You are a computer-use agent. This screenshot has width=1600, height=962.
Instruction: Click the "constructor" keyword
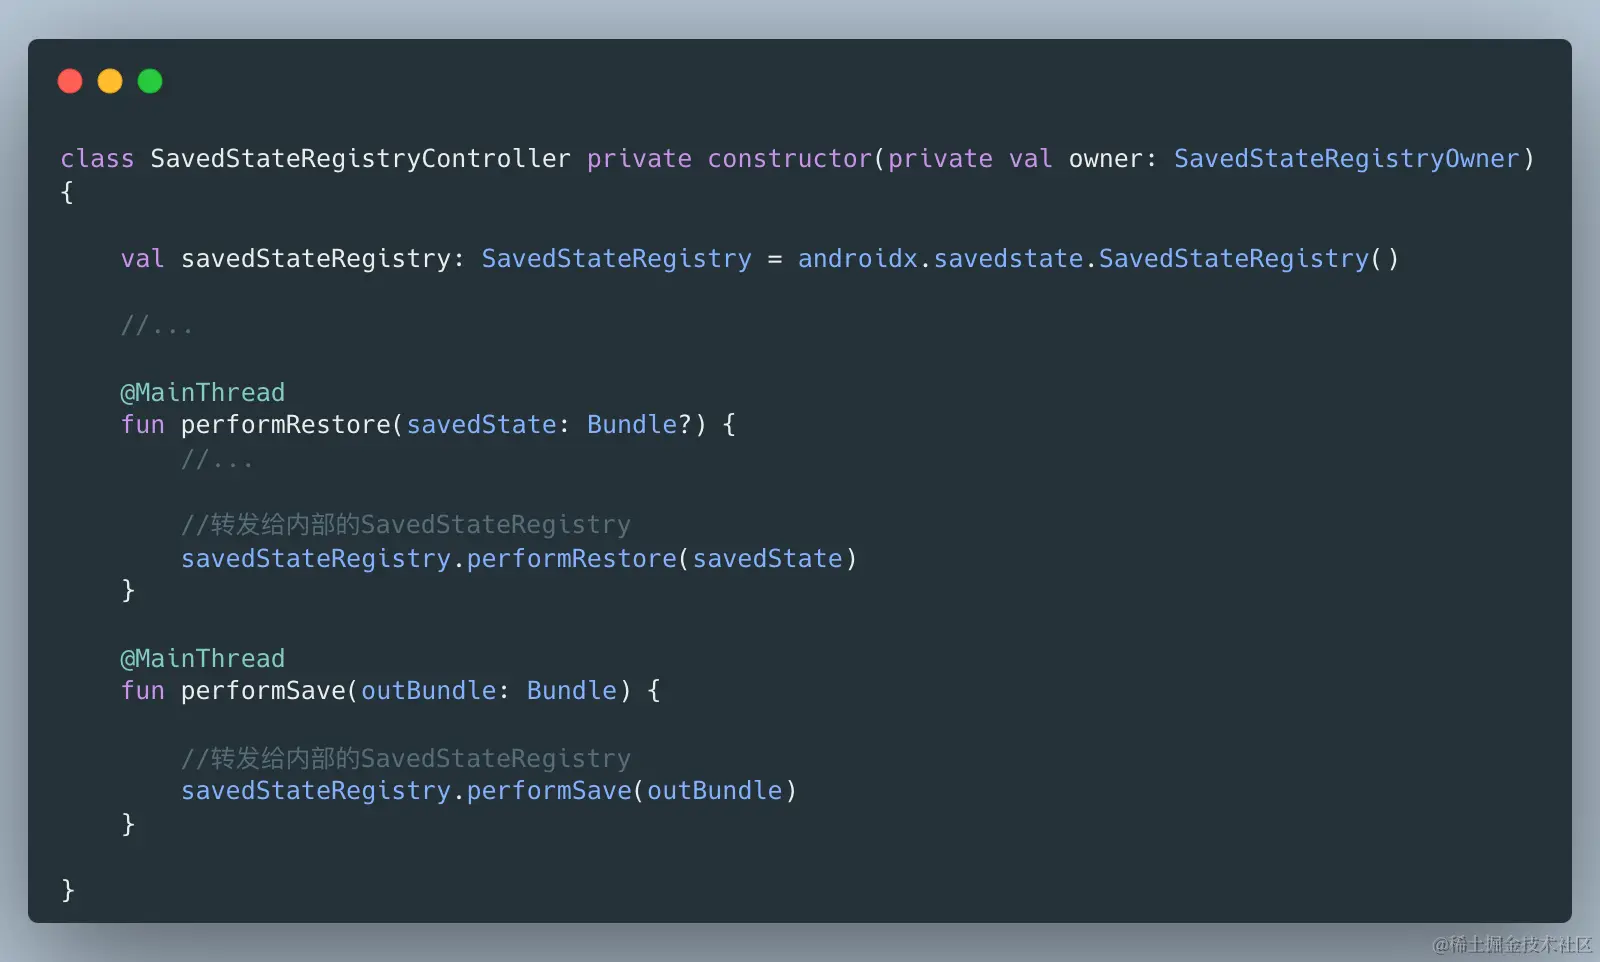(790, 159)
